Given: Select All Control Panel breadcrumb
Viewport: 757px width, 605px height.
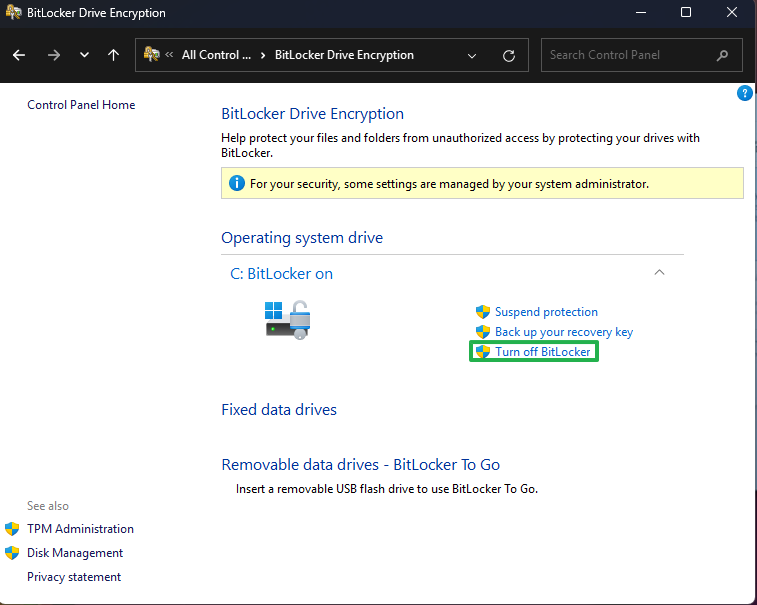Looking at the screenshot, I should coord(216,55).
